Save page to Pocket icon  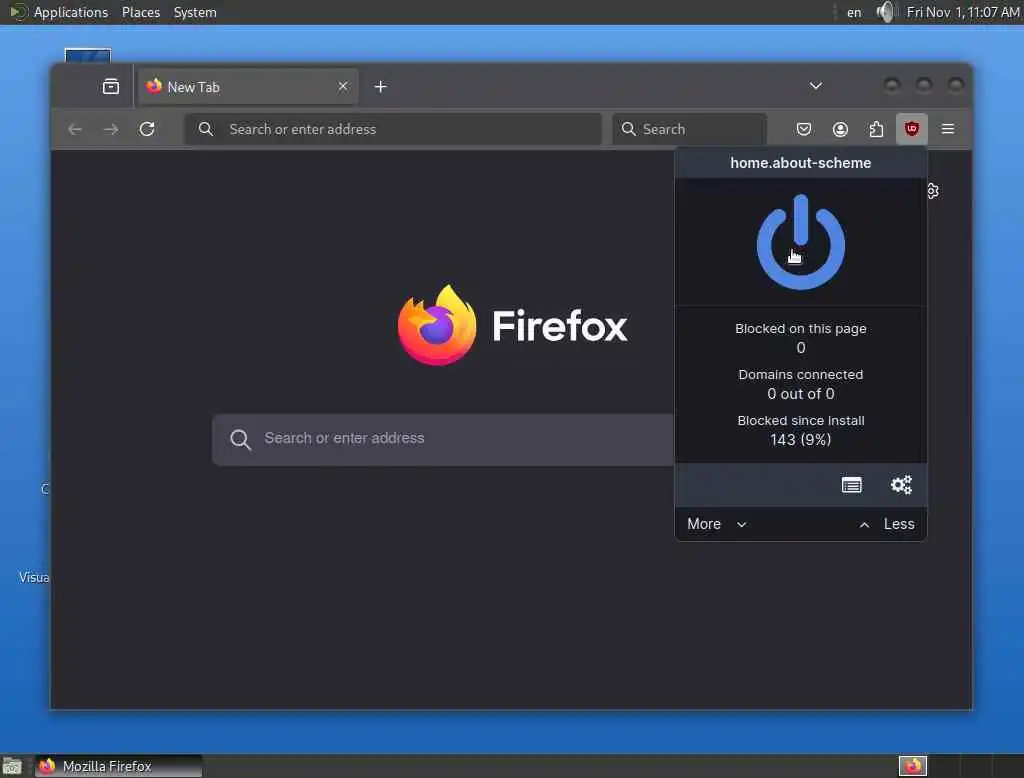pyautogui.click(x=804, y=129)
